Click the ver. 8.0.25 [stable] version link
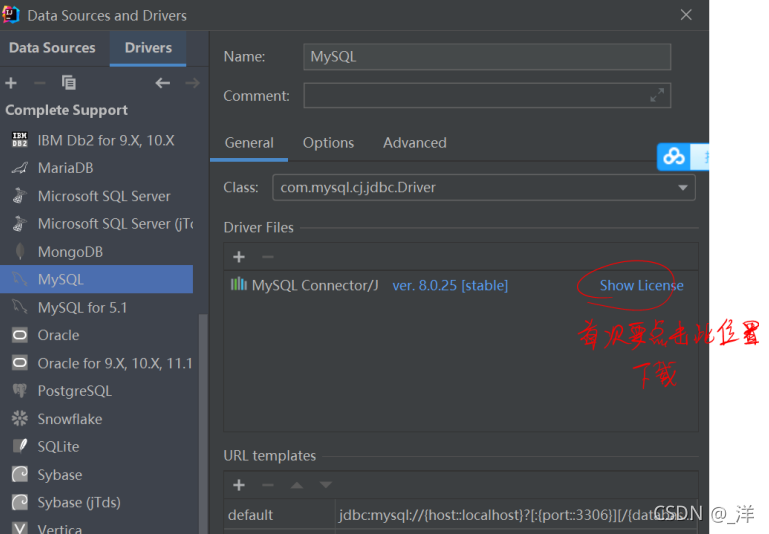This screenshot has height=534, width=769. point(450,285)
